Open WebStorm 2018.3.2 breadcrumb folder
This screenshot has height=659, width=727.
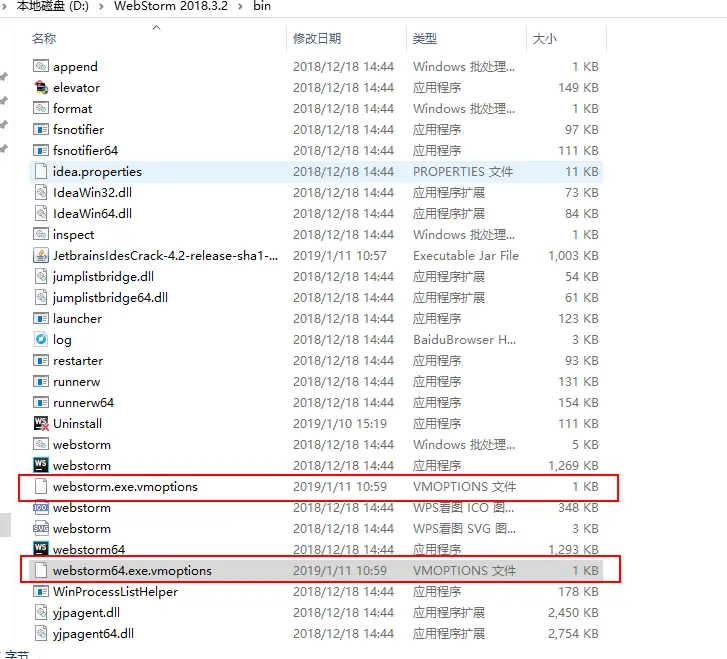(171, 6)
